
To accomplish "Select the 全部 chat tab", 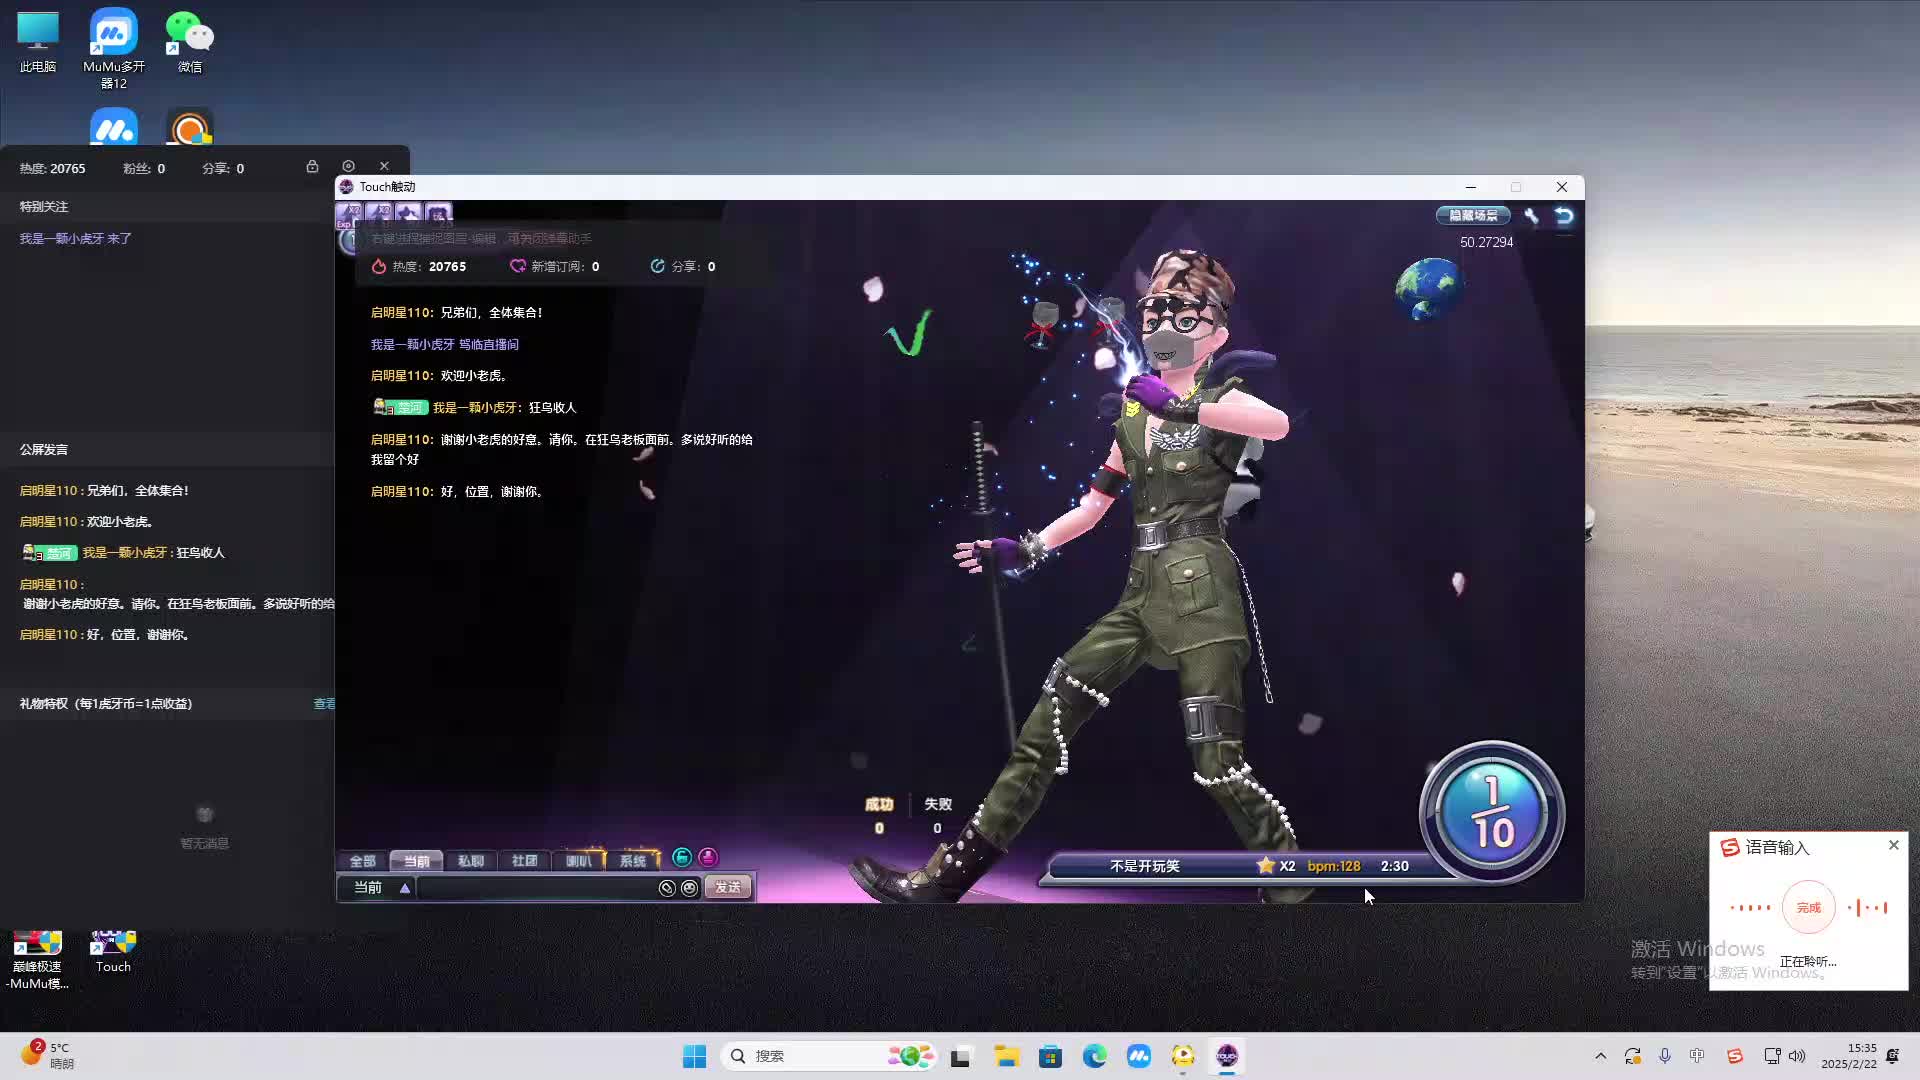I will click(x=362, y=861).
